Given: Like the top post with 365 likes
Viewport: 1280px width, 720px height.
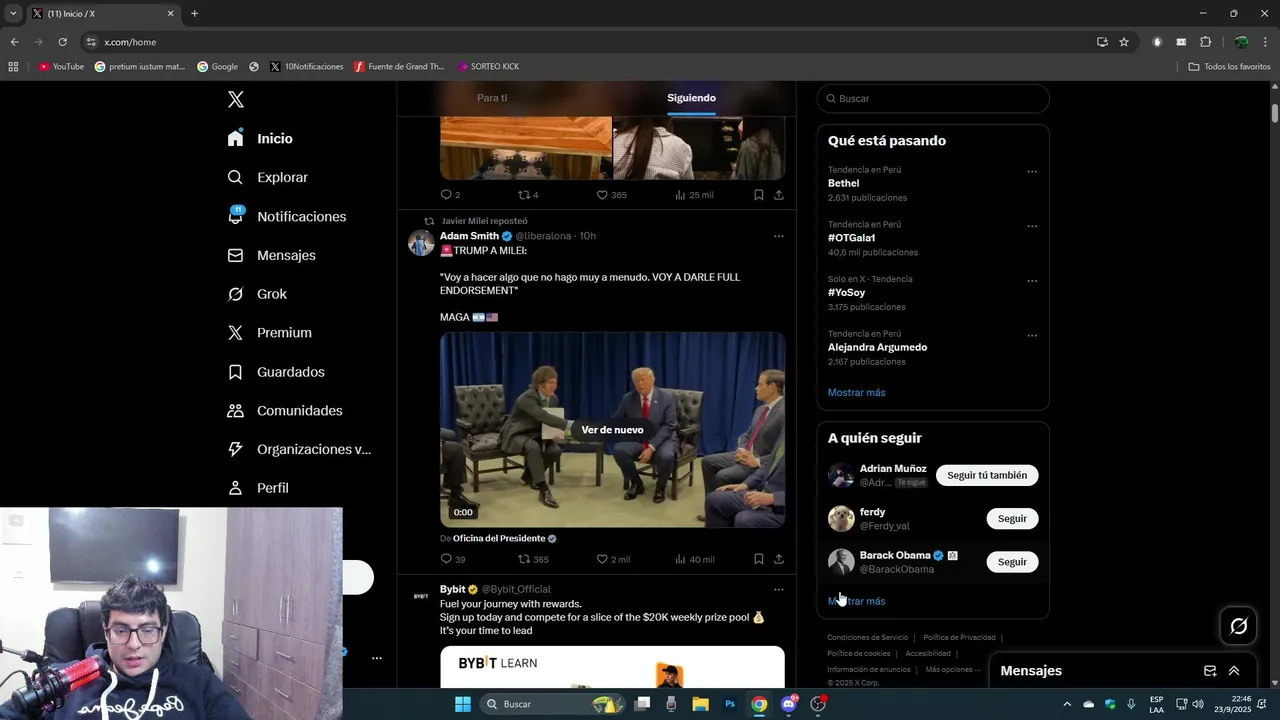Looking at the screenshot, I should click(611, 195).
